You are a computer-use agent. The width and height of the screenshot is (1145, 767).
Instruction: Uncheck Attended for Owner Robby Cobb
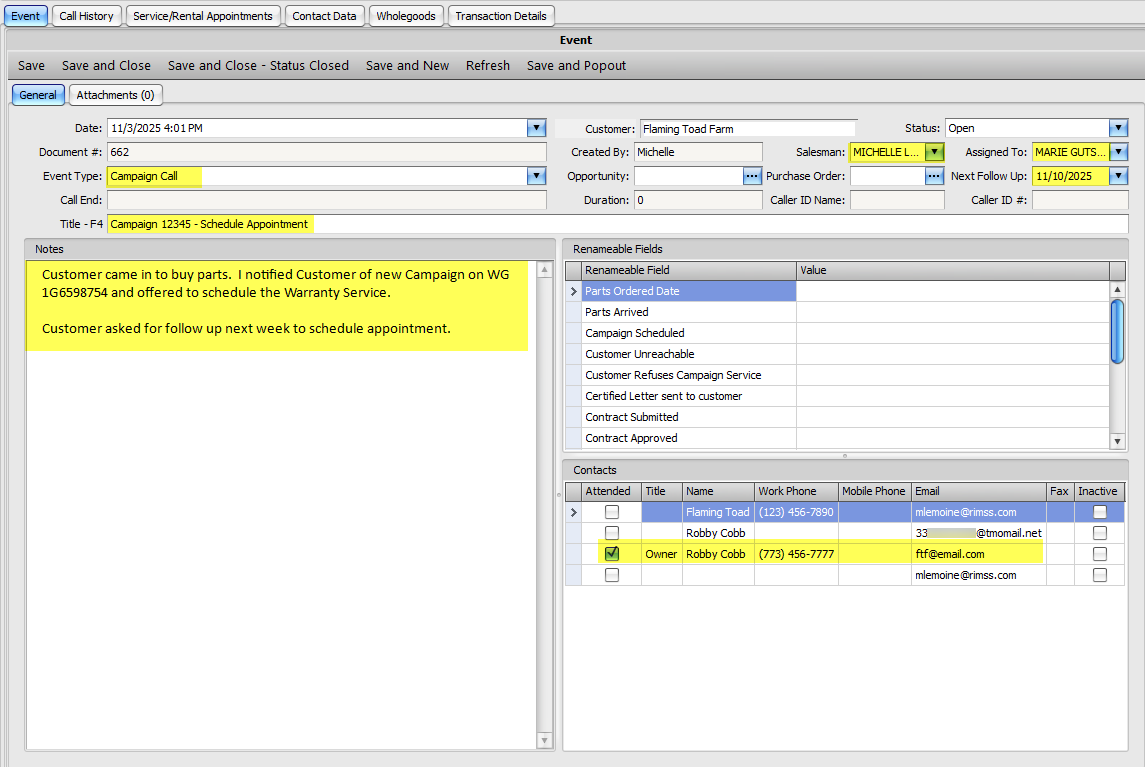click(x=612, y=554)
